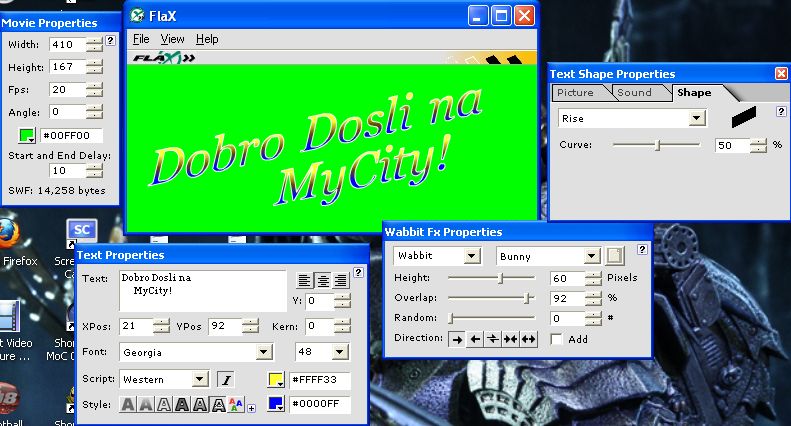Image resolution: width=791 pixels, height=426 pixels.
Task: Toggle italic text style button
Action: tap(225, 380)
